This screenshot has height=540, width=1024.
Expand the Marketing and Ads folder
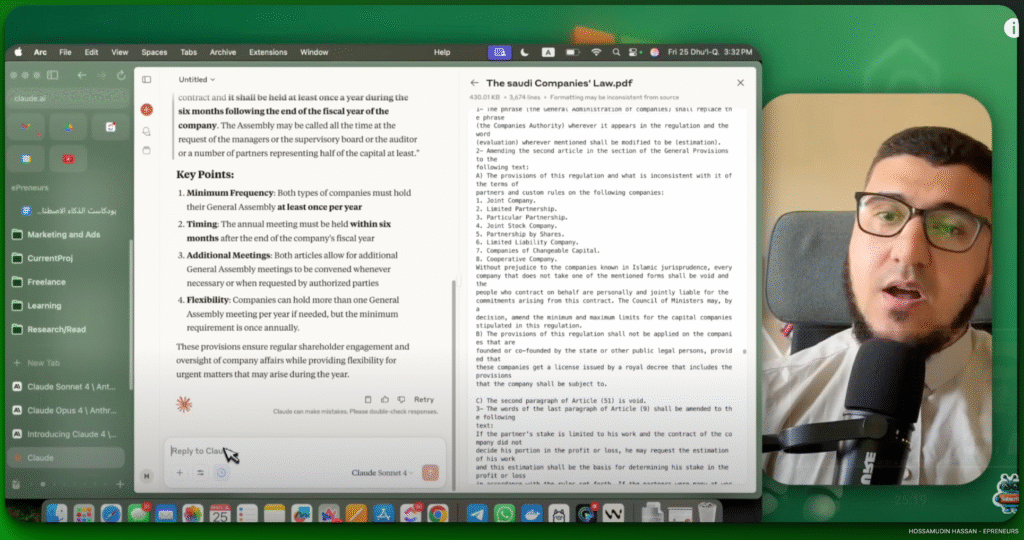[x=63, y=234]
